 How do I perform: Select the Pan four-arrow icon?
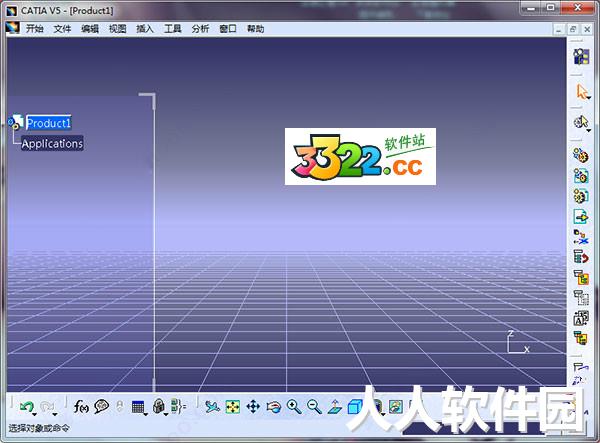click(x=253, y=407)
